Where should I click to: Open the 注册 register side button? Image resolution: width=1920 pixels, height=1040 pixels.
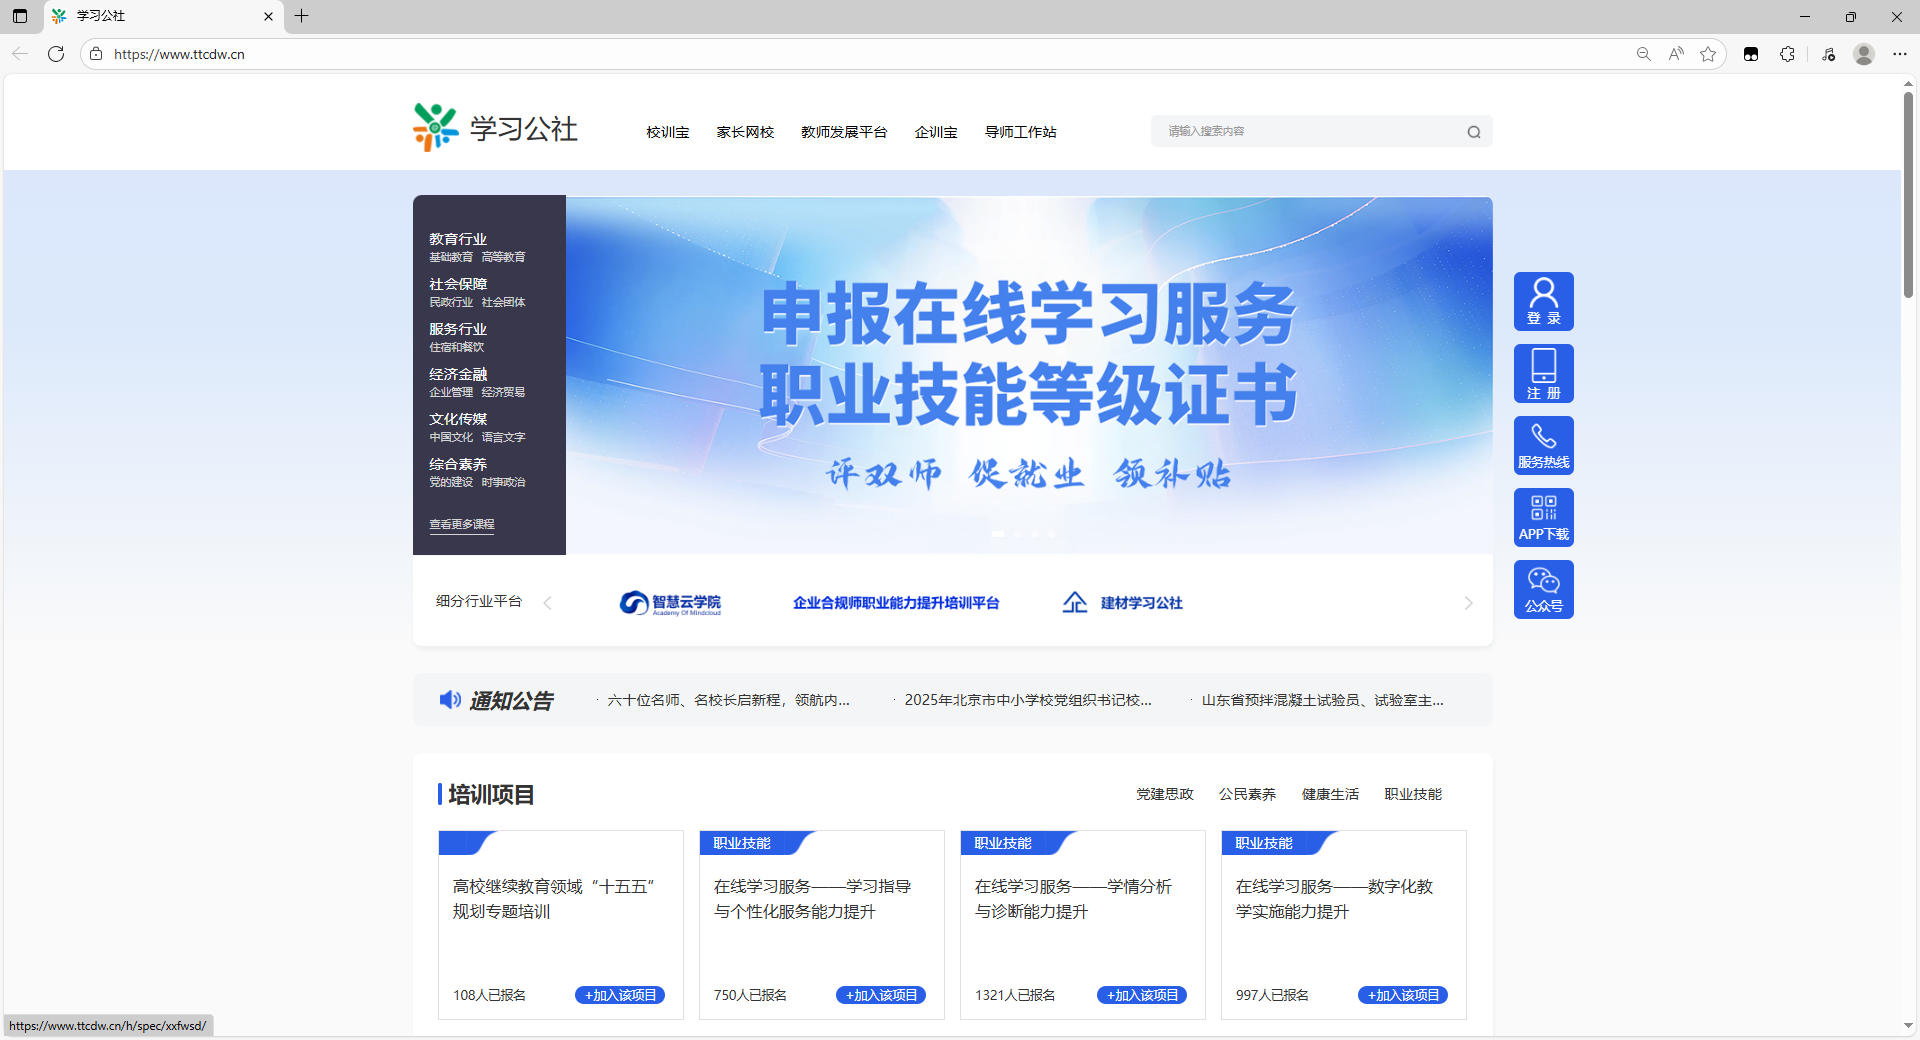point(1544,373)
